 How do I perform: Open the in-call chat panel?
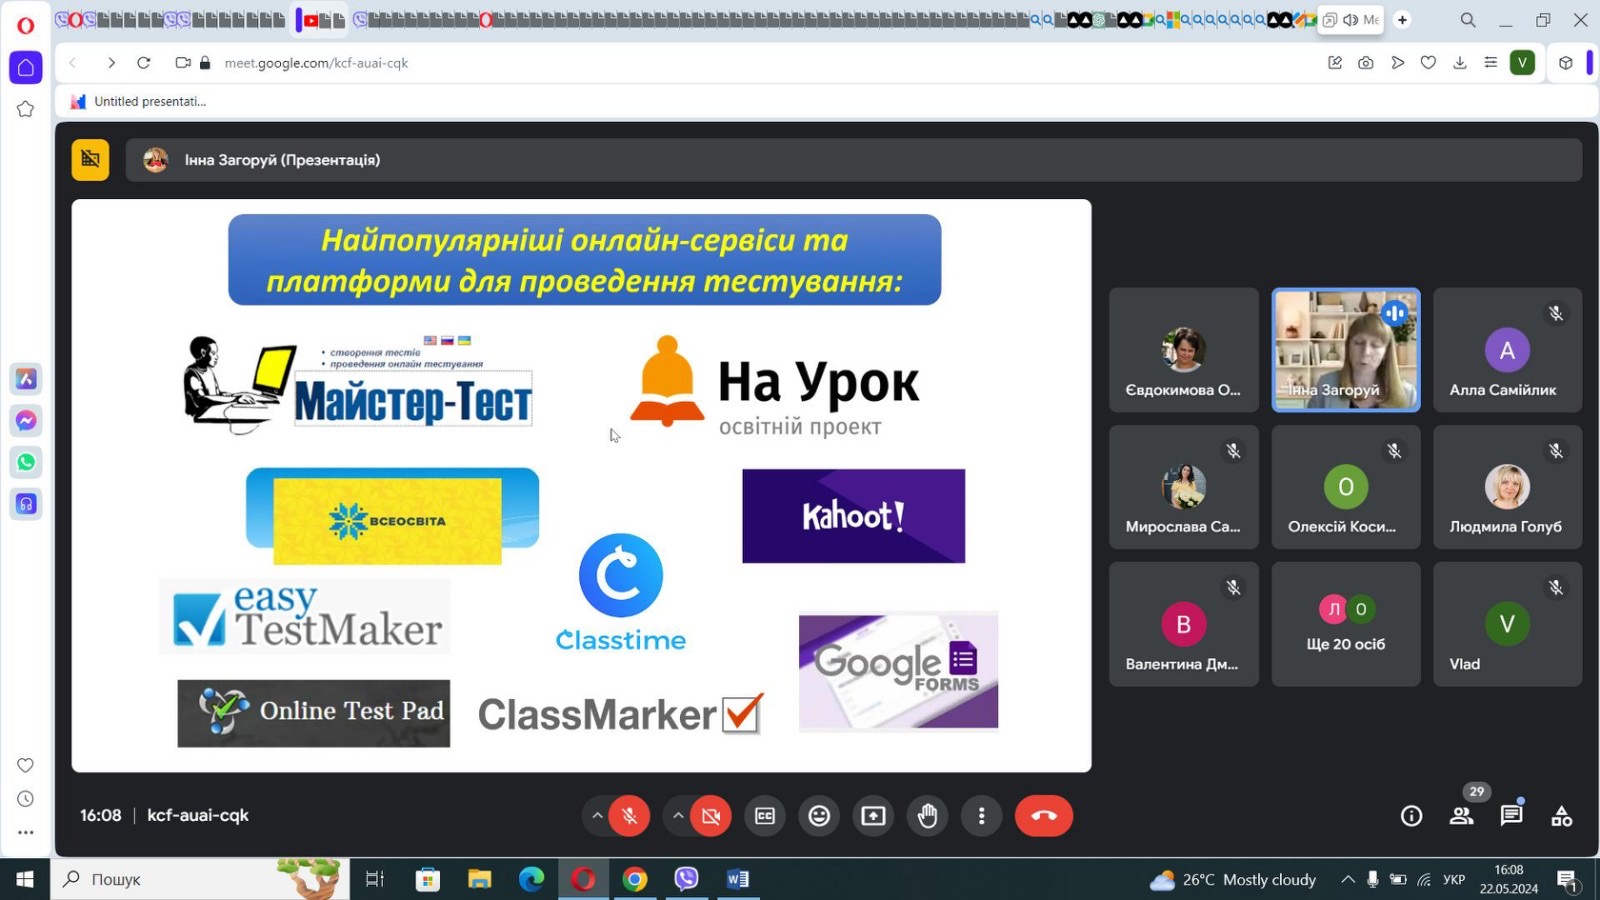click(x=1511, y=816)
